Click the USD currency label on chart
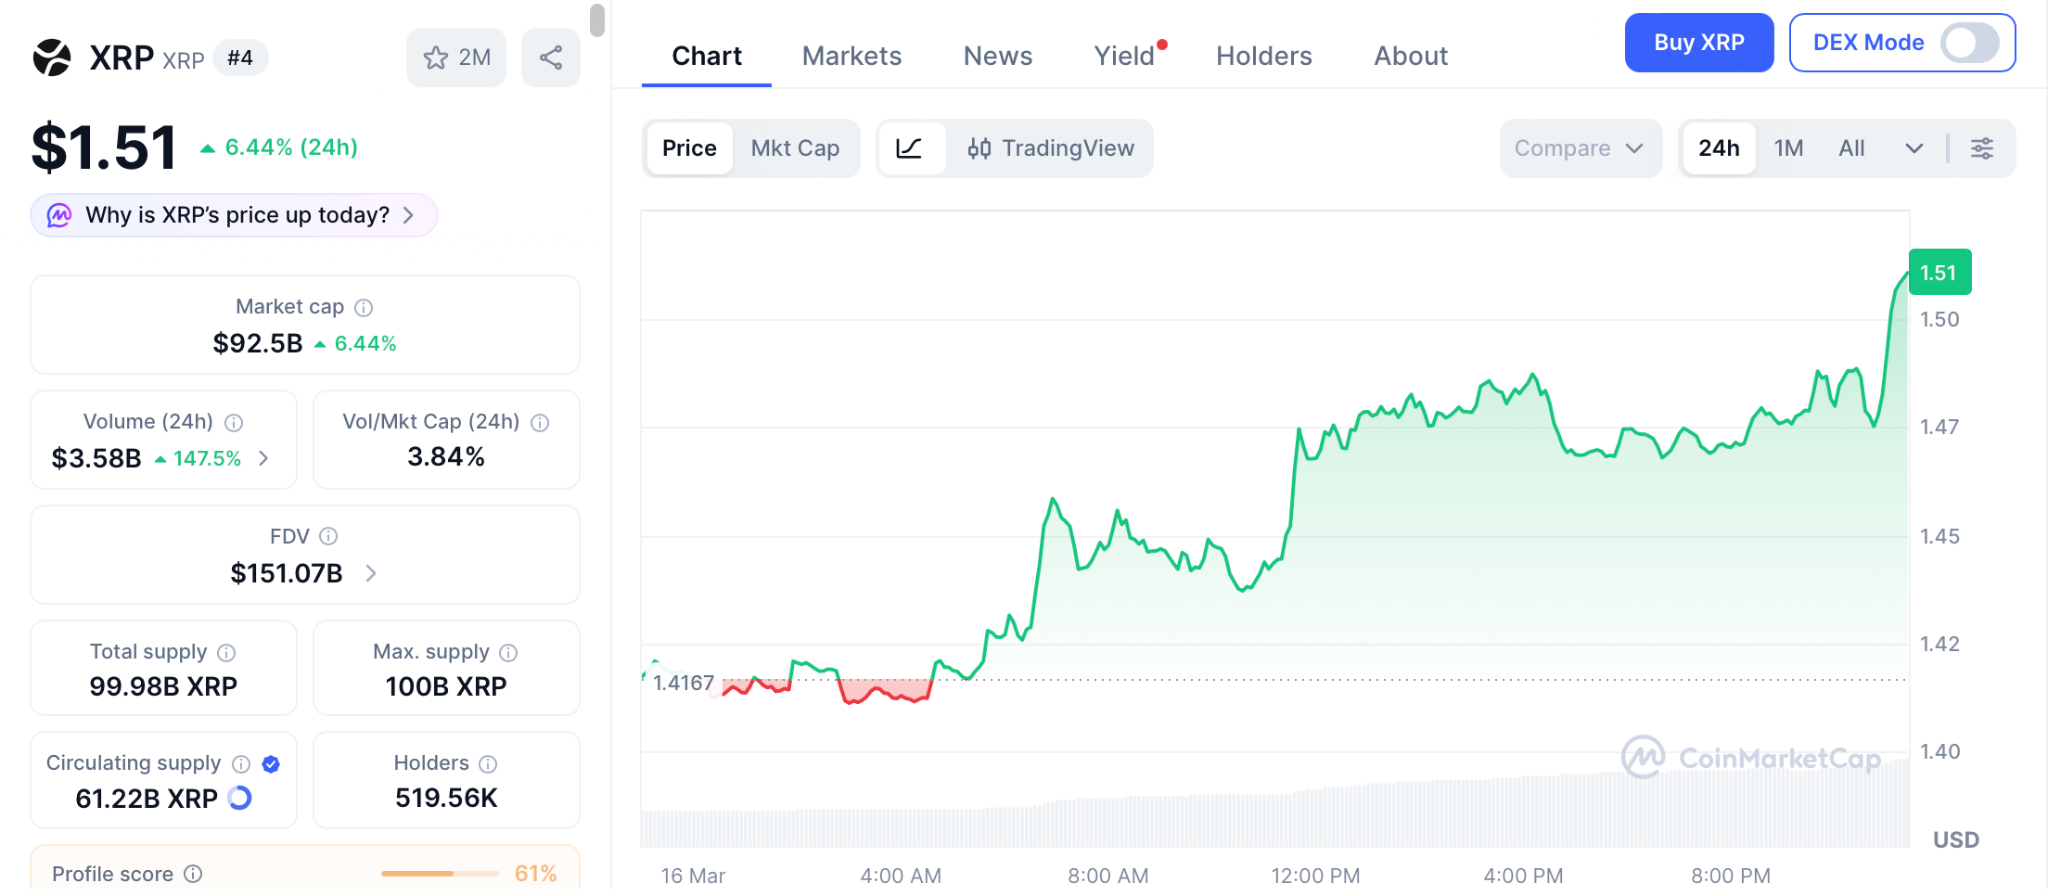 (1956, 840)
